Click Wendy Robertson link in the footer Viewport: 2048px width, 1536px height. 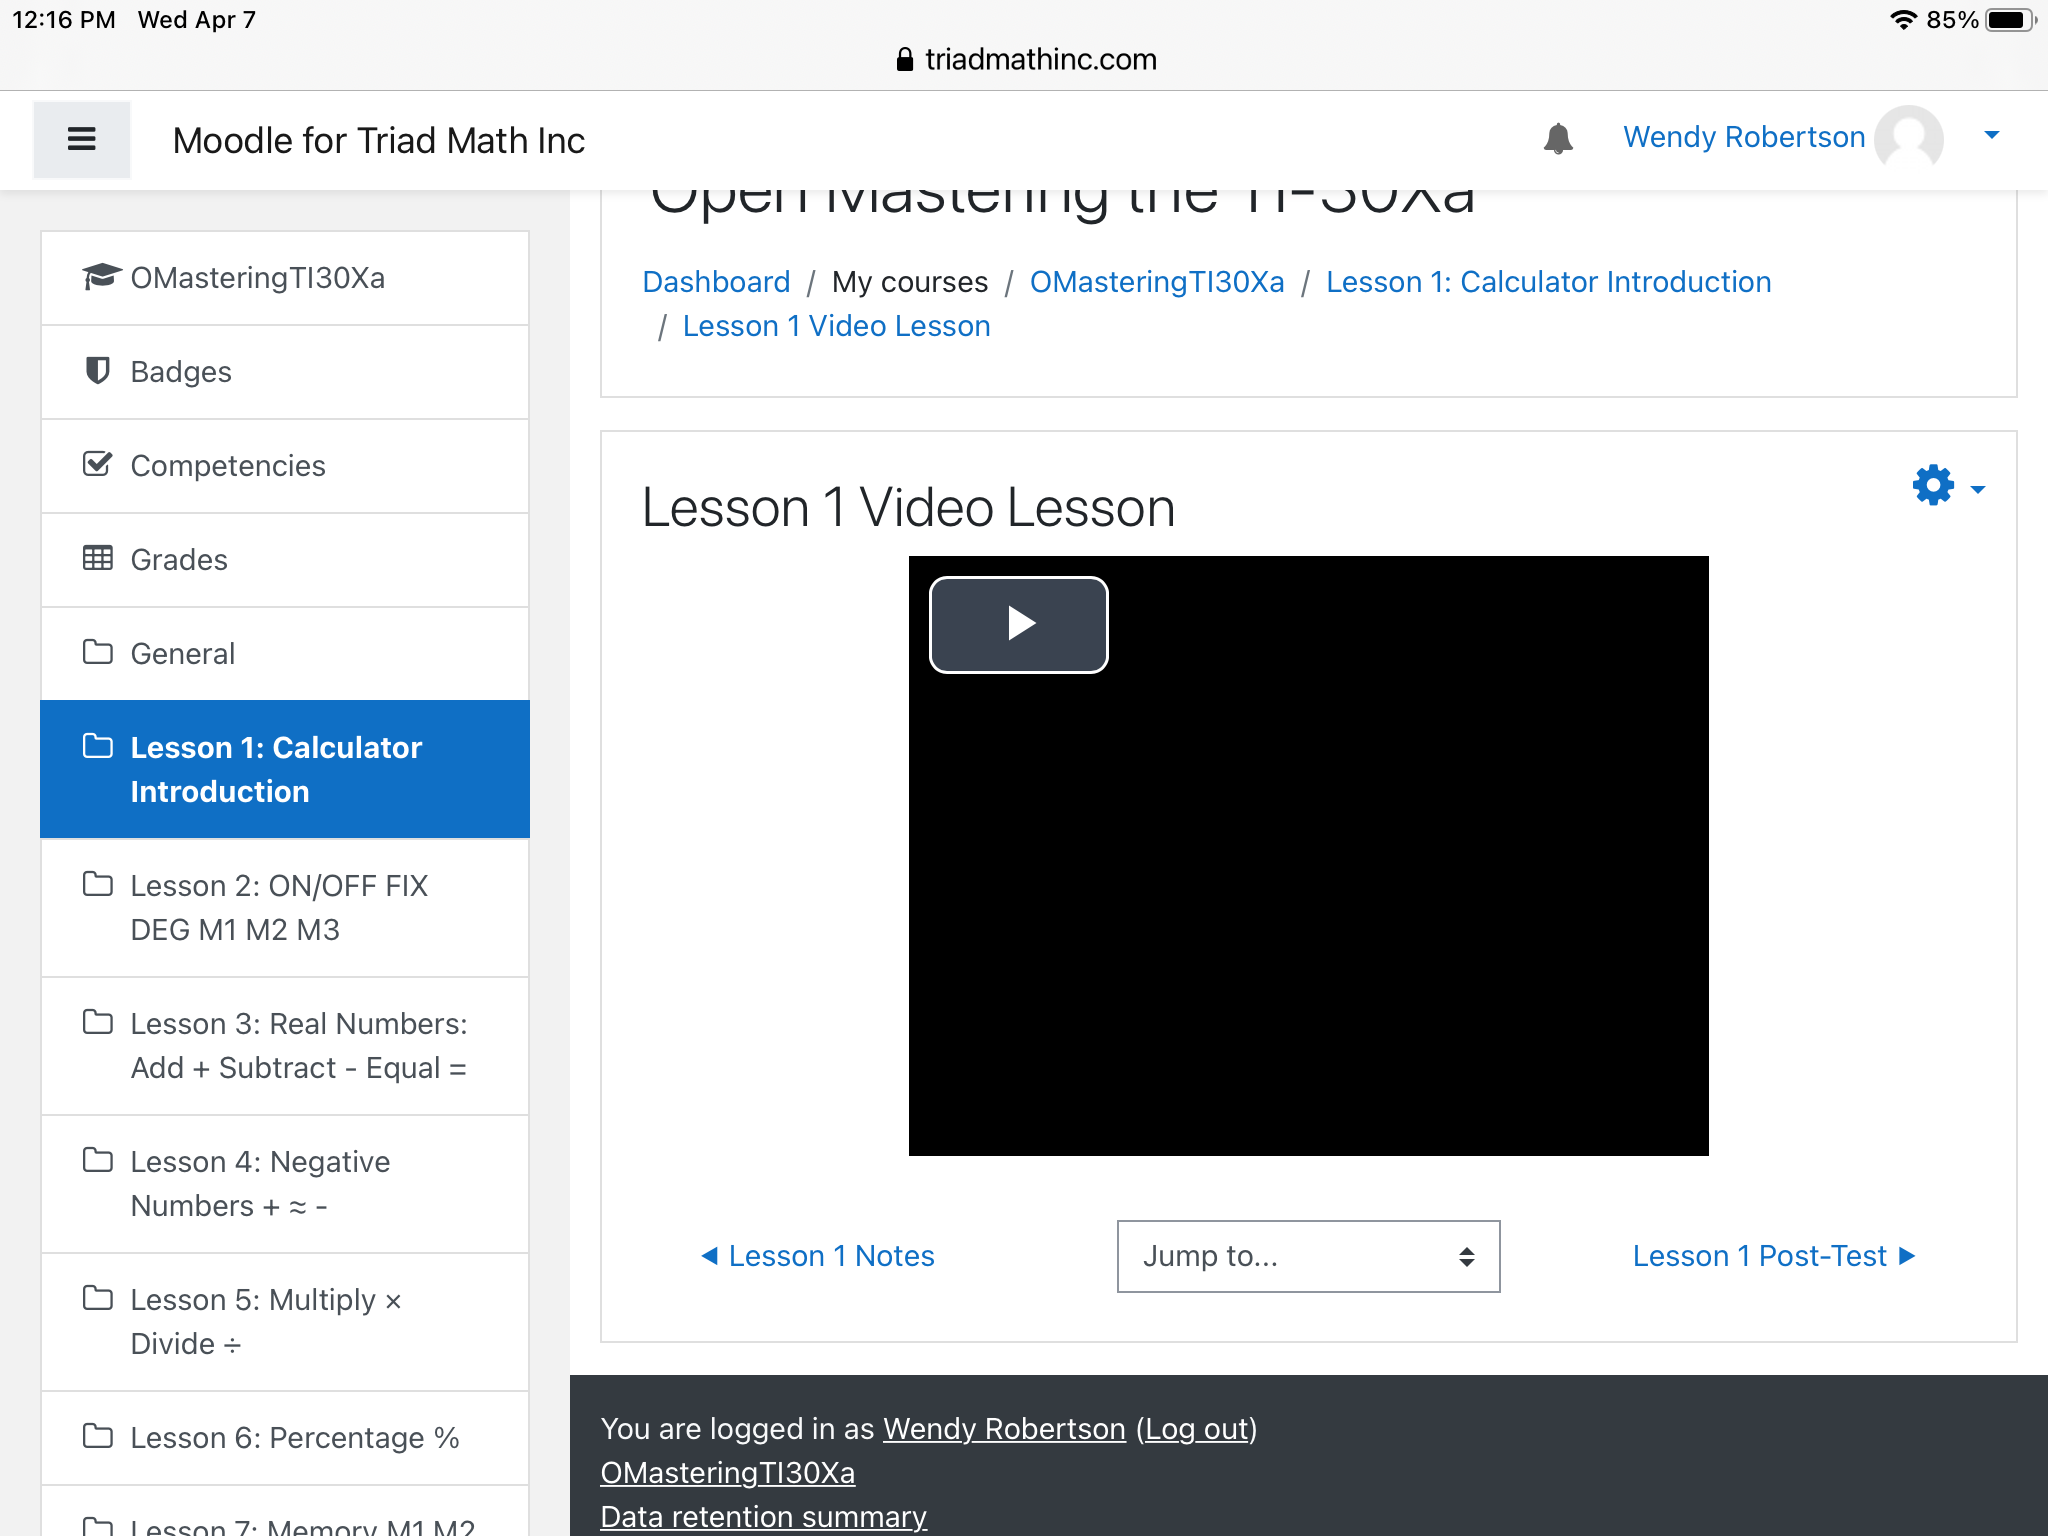pyautogui.click(x=1004, y=1429)
